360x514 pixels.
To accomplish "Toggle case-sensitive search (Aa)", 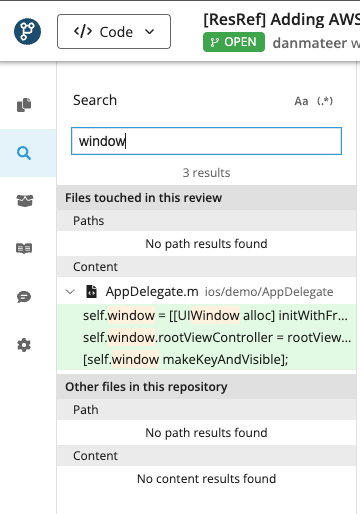I will (301, 101).
